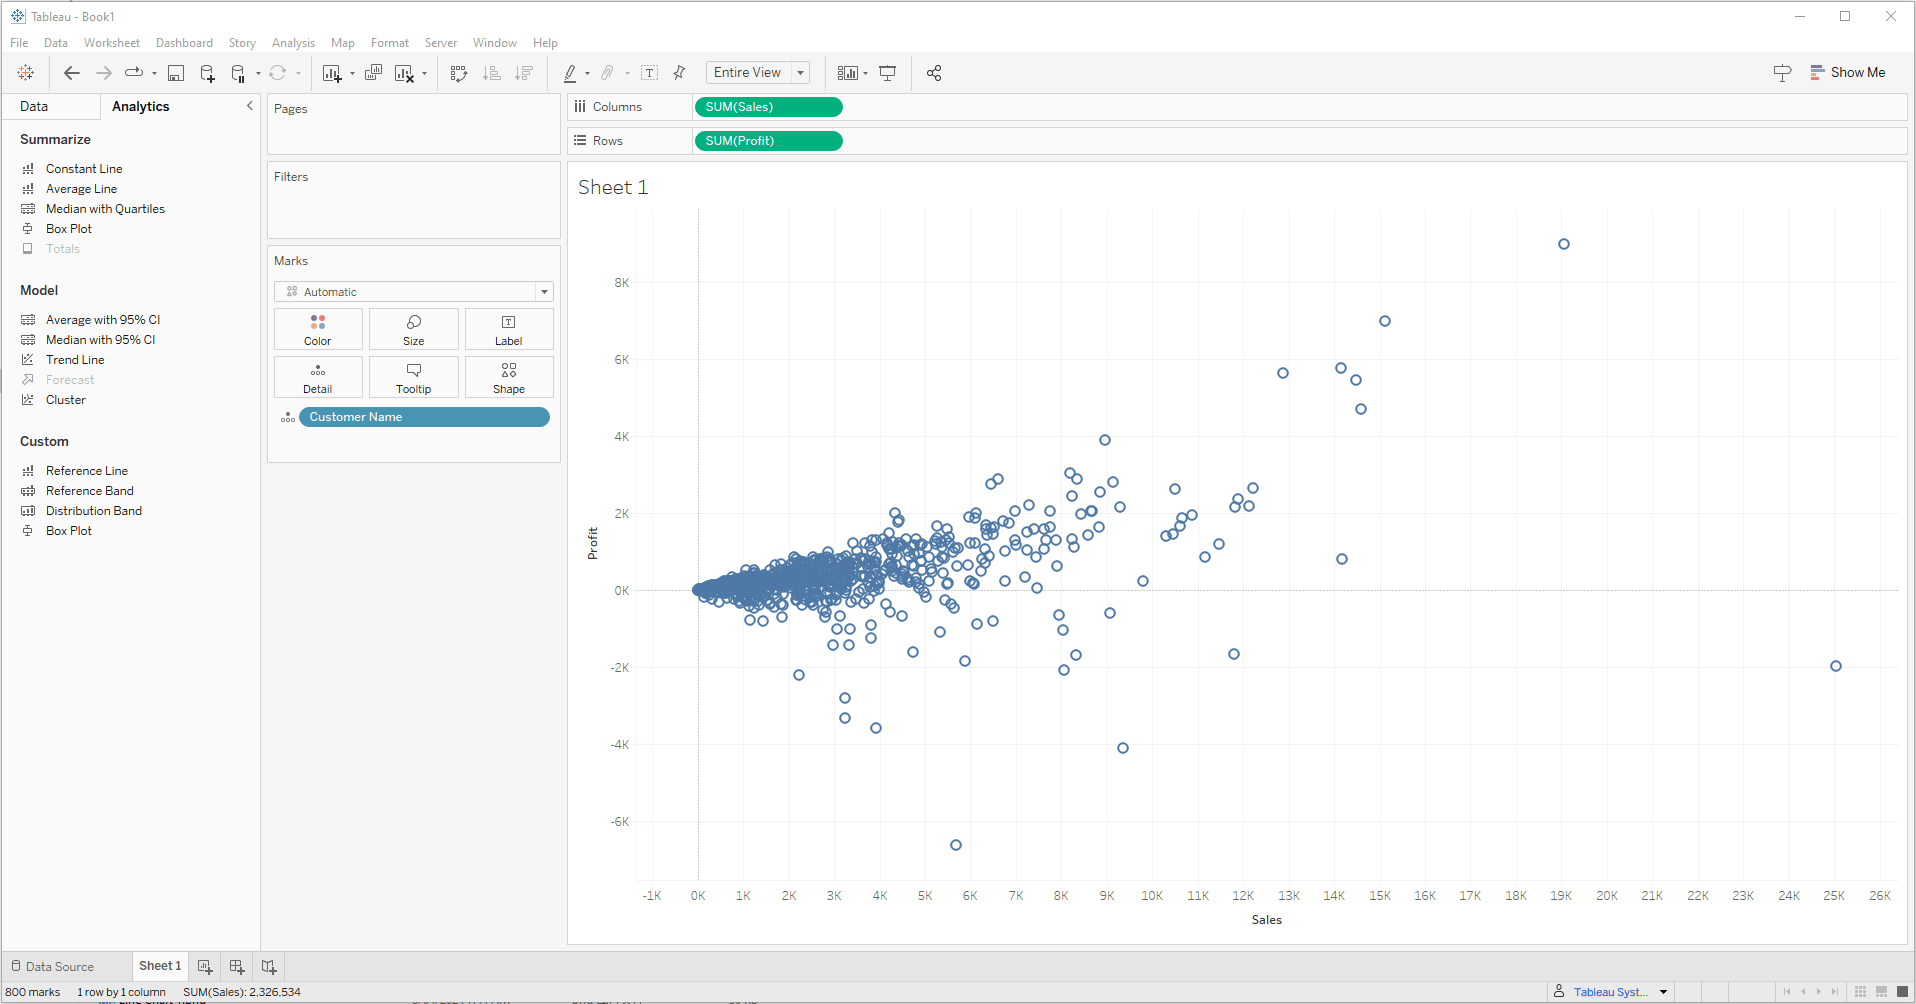This screenshot has width=1916, height=1004.
Task: Open the Size marks card
Action: point(413,329)
